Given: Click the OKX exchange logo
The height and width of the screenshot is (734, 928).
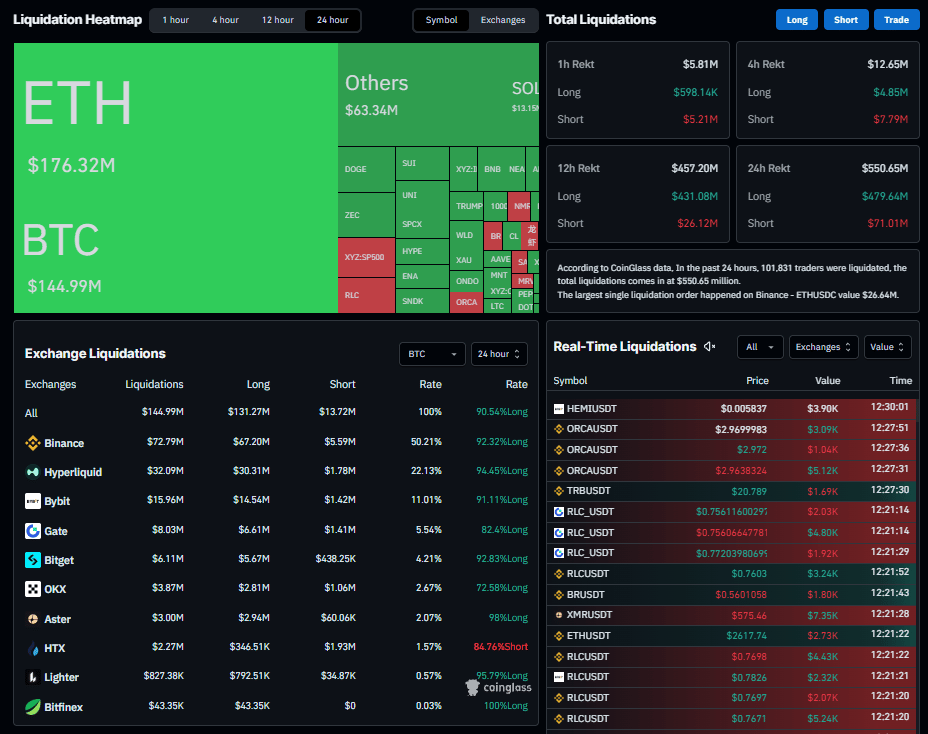Looking at the screenshot, I should pos(33,589).
